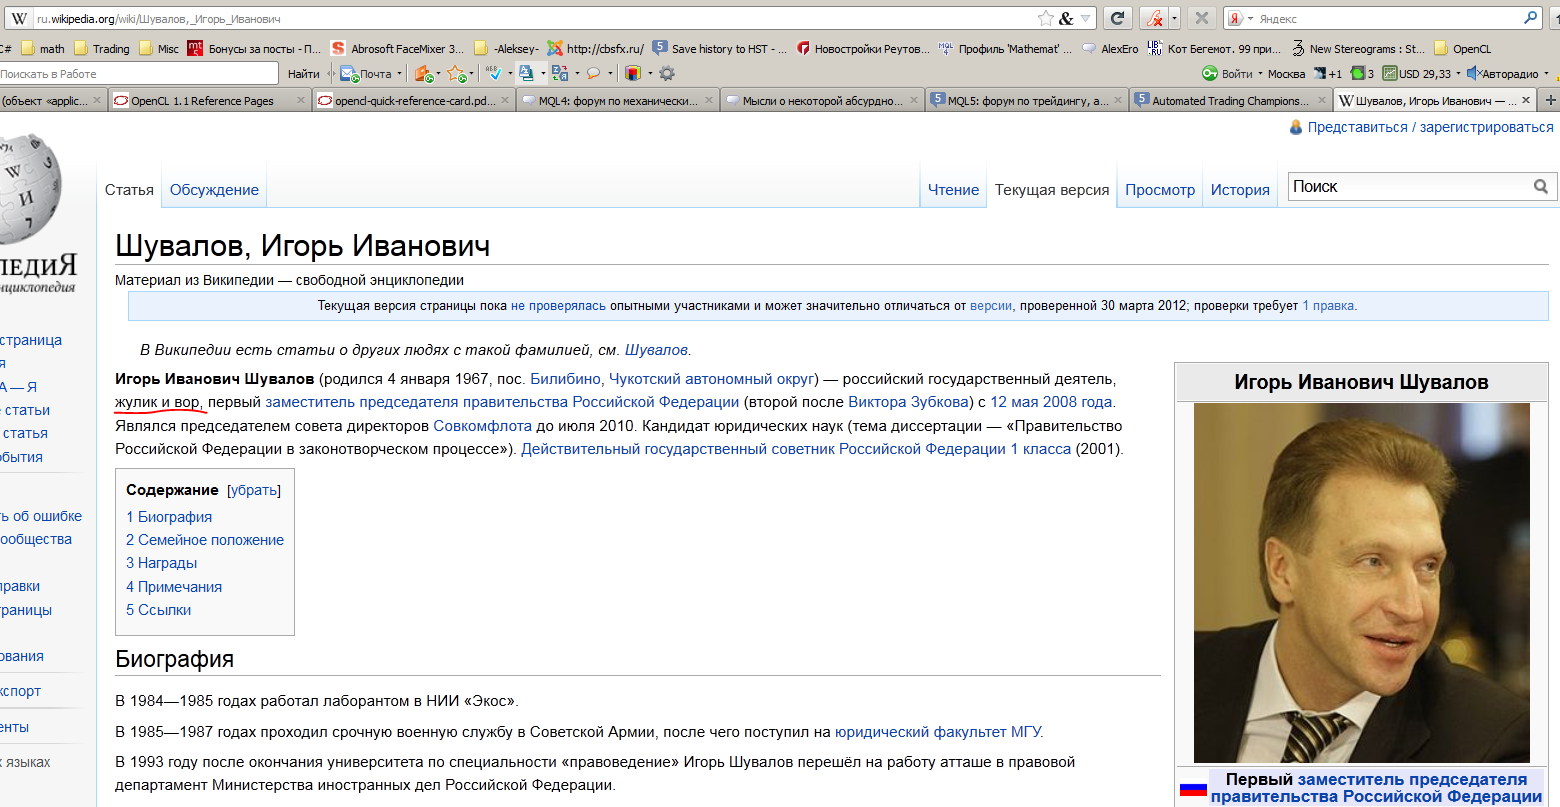Open Flash blocker dropdown arrow

click(1174, 18)
